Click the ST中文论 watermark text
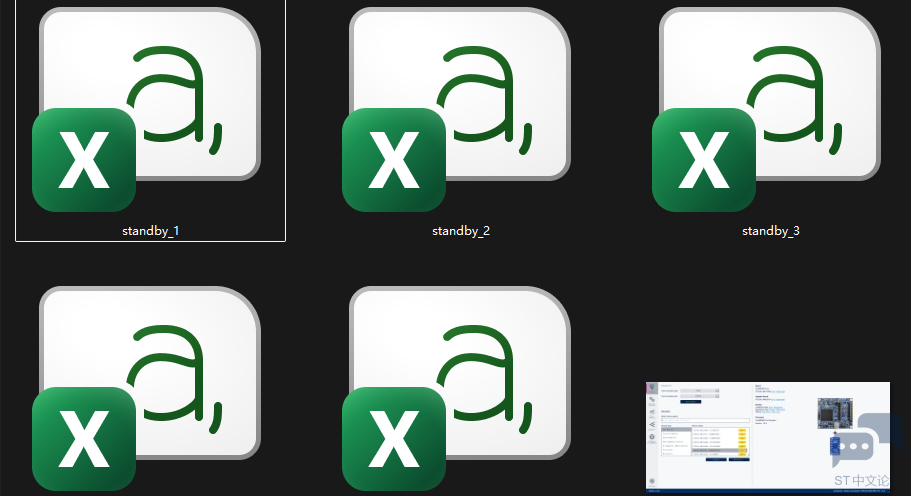The height and width of the screenshot is (496, 911). click(x=861, y=481)
